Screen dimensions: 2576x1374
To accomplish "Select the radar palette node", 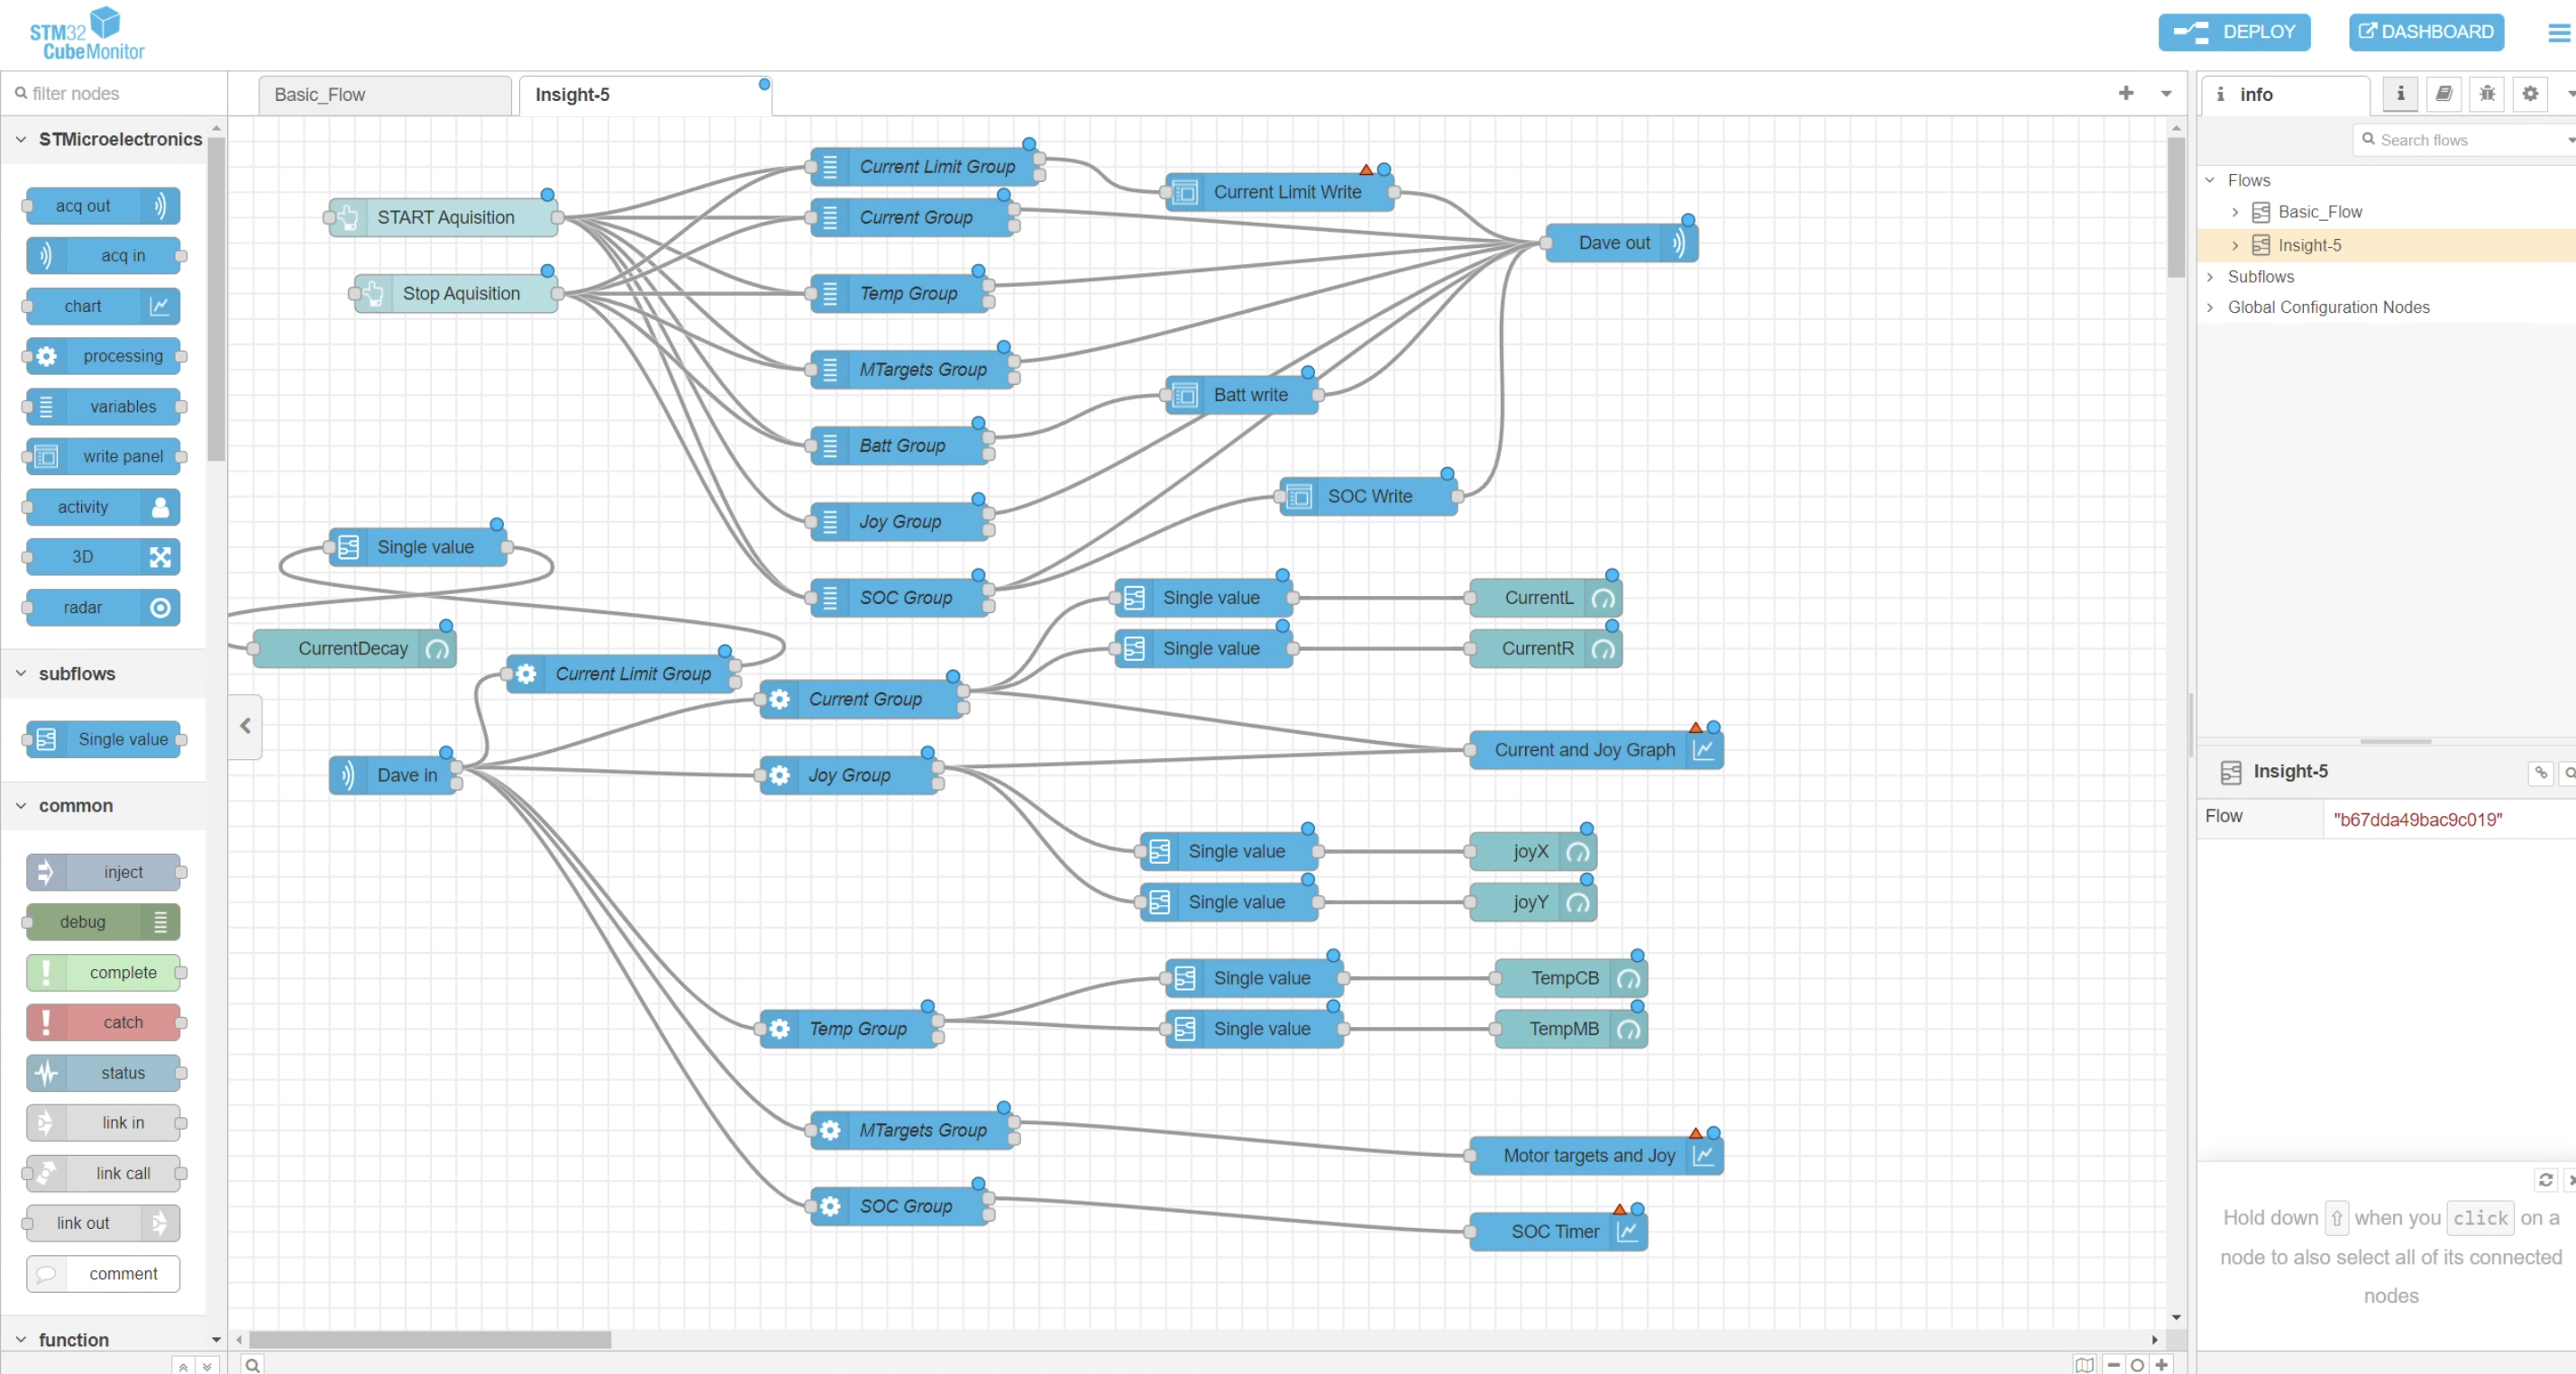I will click(x=103, y=608).
